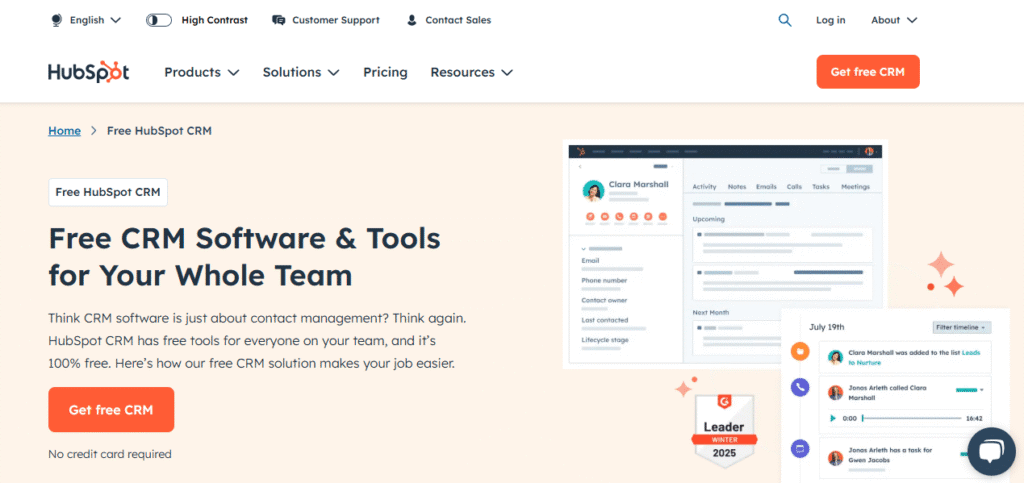Click the hero Get free CRM button

point(111,410)
